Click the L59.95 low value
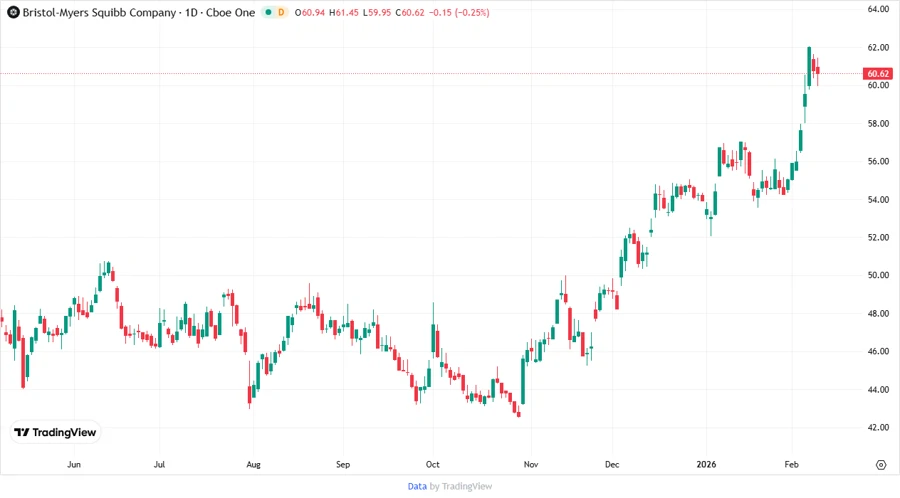The image size is (900, 498). (377, 12)
